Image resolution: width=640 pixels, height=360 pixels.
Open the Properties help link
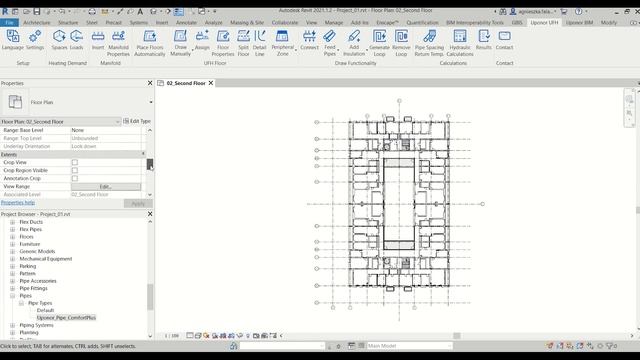point(18,202)
